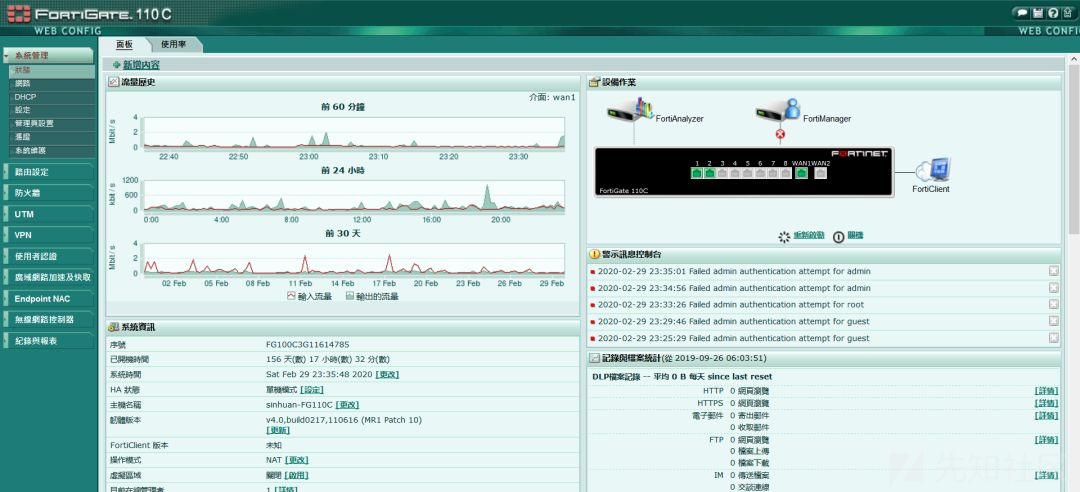Open 詳細 for FTP DLP record
This screenshot has width=1080, height=492.
click(x=1046, y=440)
